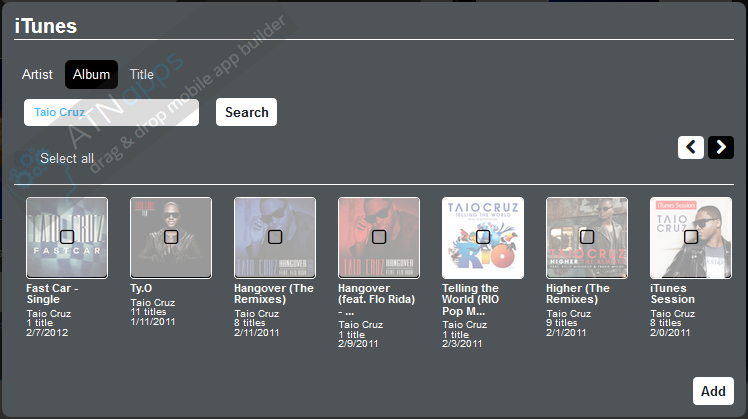This screenshot has height=419, width=748.
Task: Click the iTunes dialog heading
Action: click(46, 26)
